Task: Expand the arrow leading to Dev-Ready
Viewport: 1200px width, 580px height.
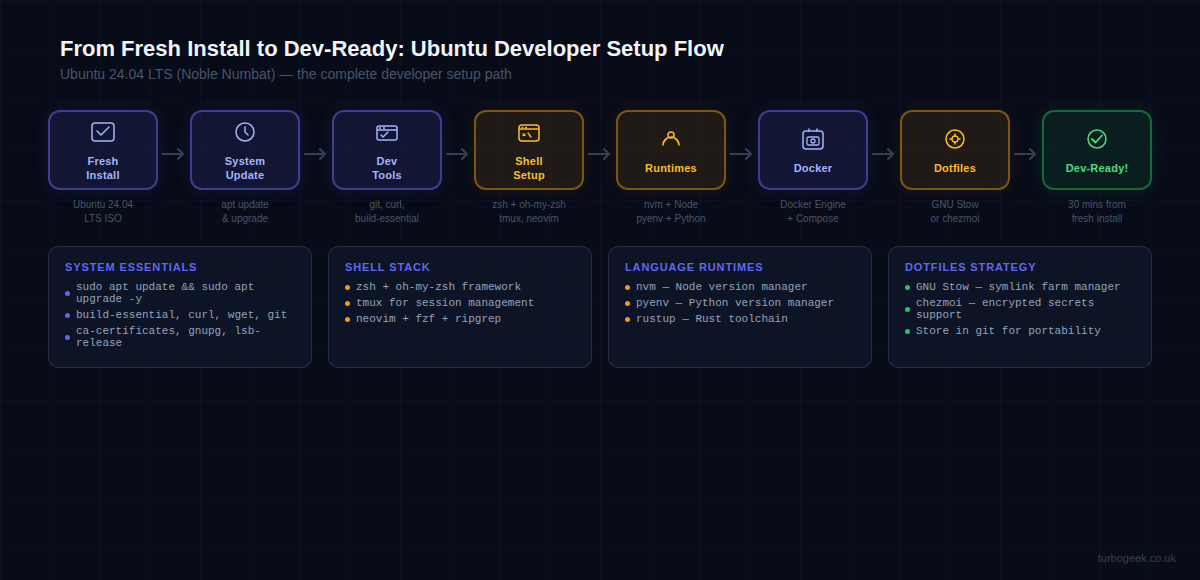Action: coord(1024,153)
